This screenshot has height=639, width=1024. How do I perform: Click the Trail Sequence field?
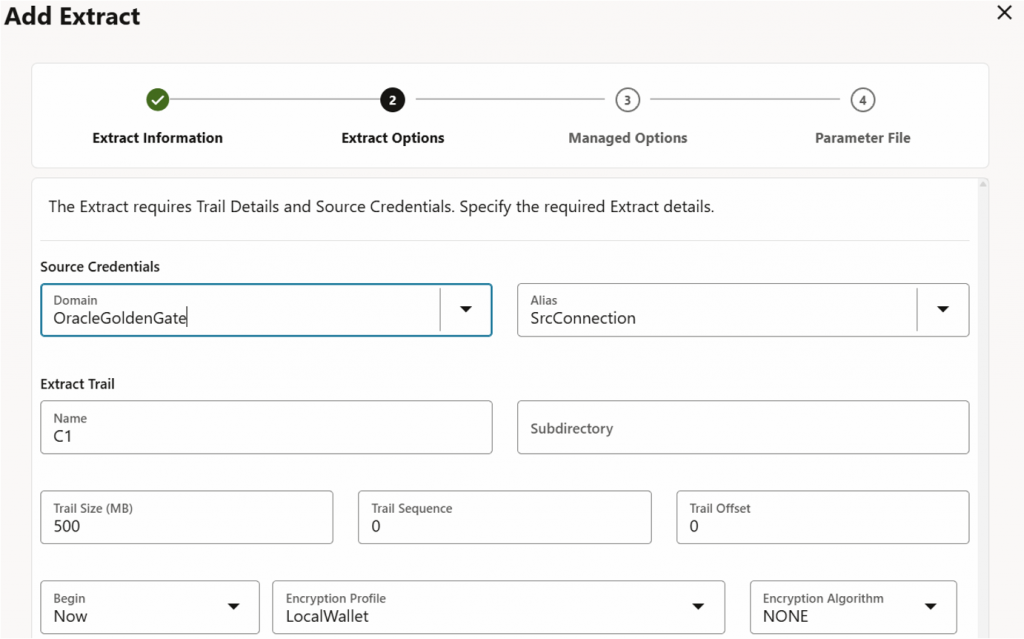coord(504,518)
